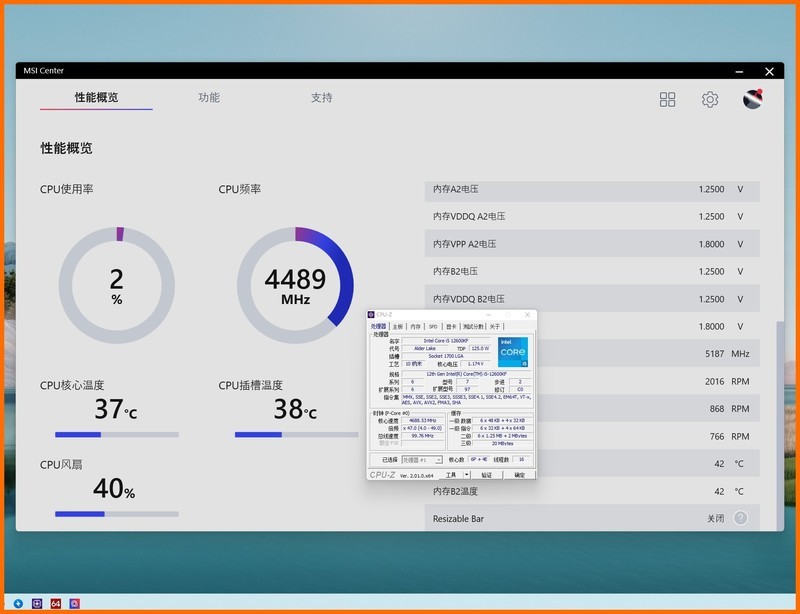Click the 性能概览 section heading
Viewport: 800px width, 614px height.
click(66, 148)
